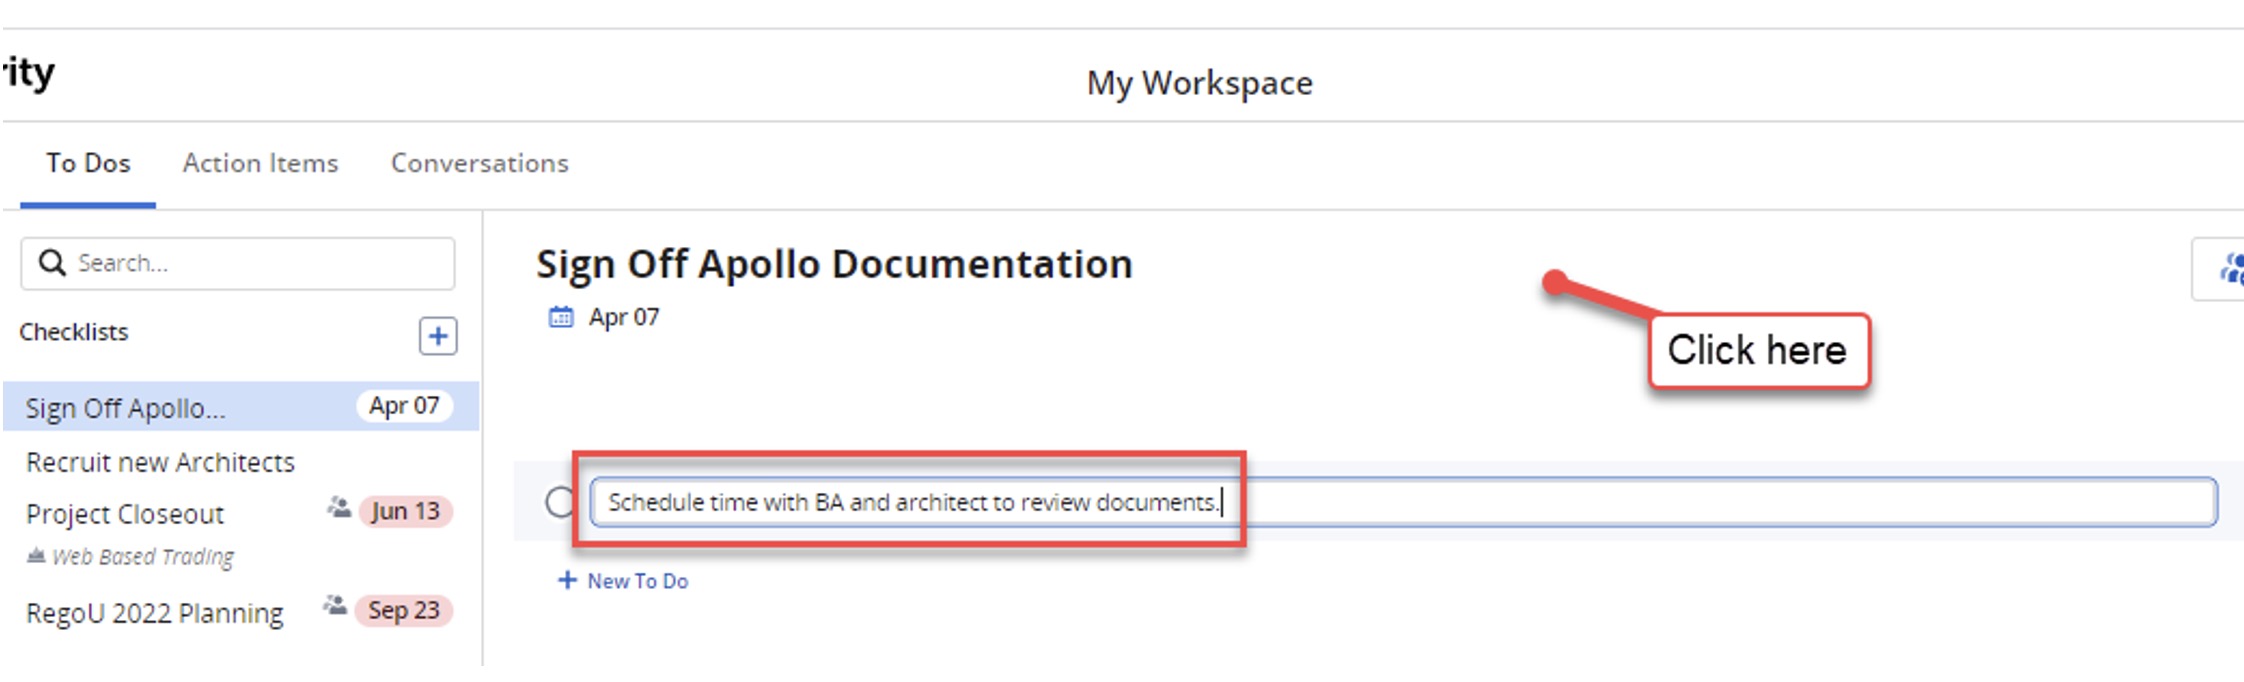Screen dimensions: 2244x682
Task: Click the project icon beside Web Based Trading
Action: click(x=36, y=555)
